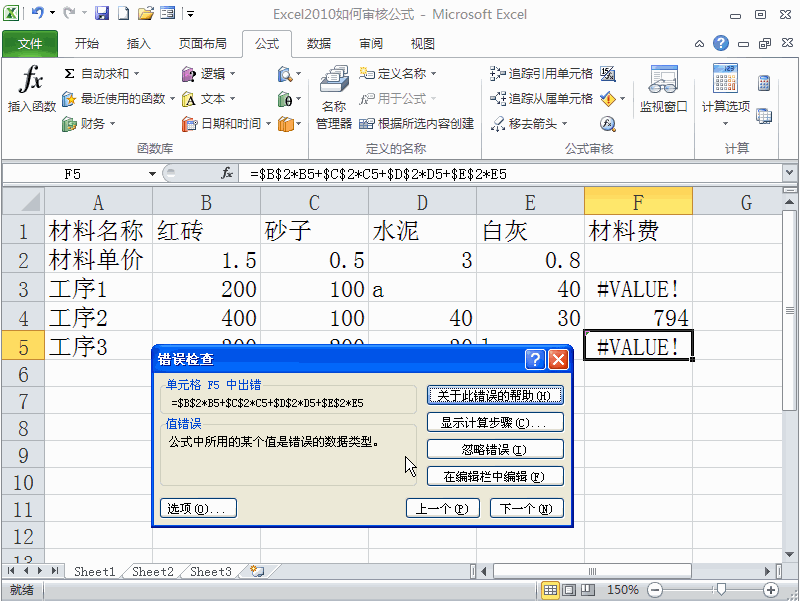Click the Save icon on Quick Access Toolbar
The image size is (800, 601).
click(102, 11)
